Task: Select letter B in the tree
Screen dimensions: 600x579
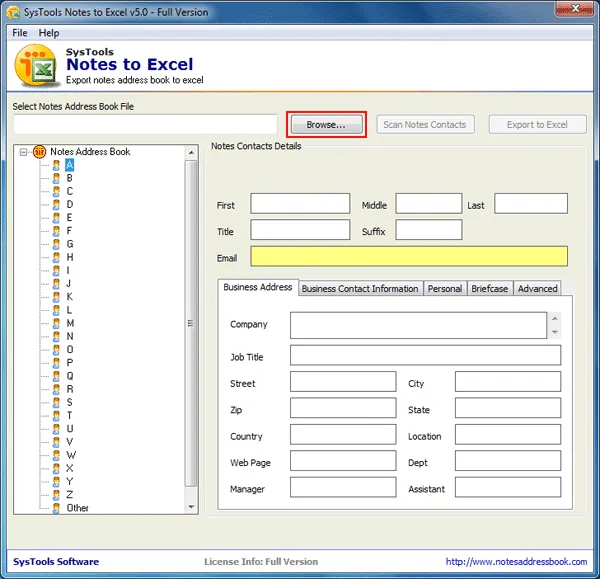Action: coord(70,178)
